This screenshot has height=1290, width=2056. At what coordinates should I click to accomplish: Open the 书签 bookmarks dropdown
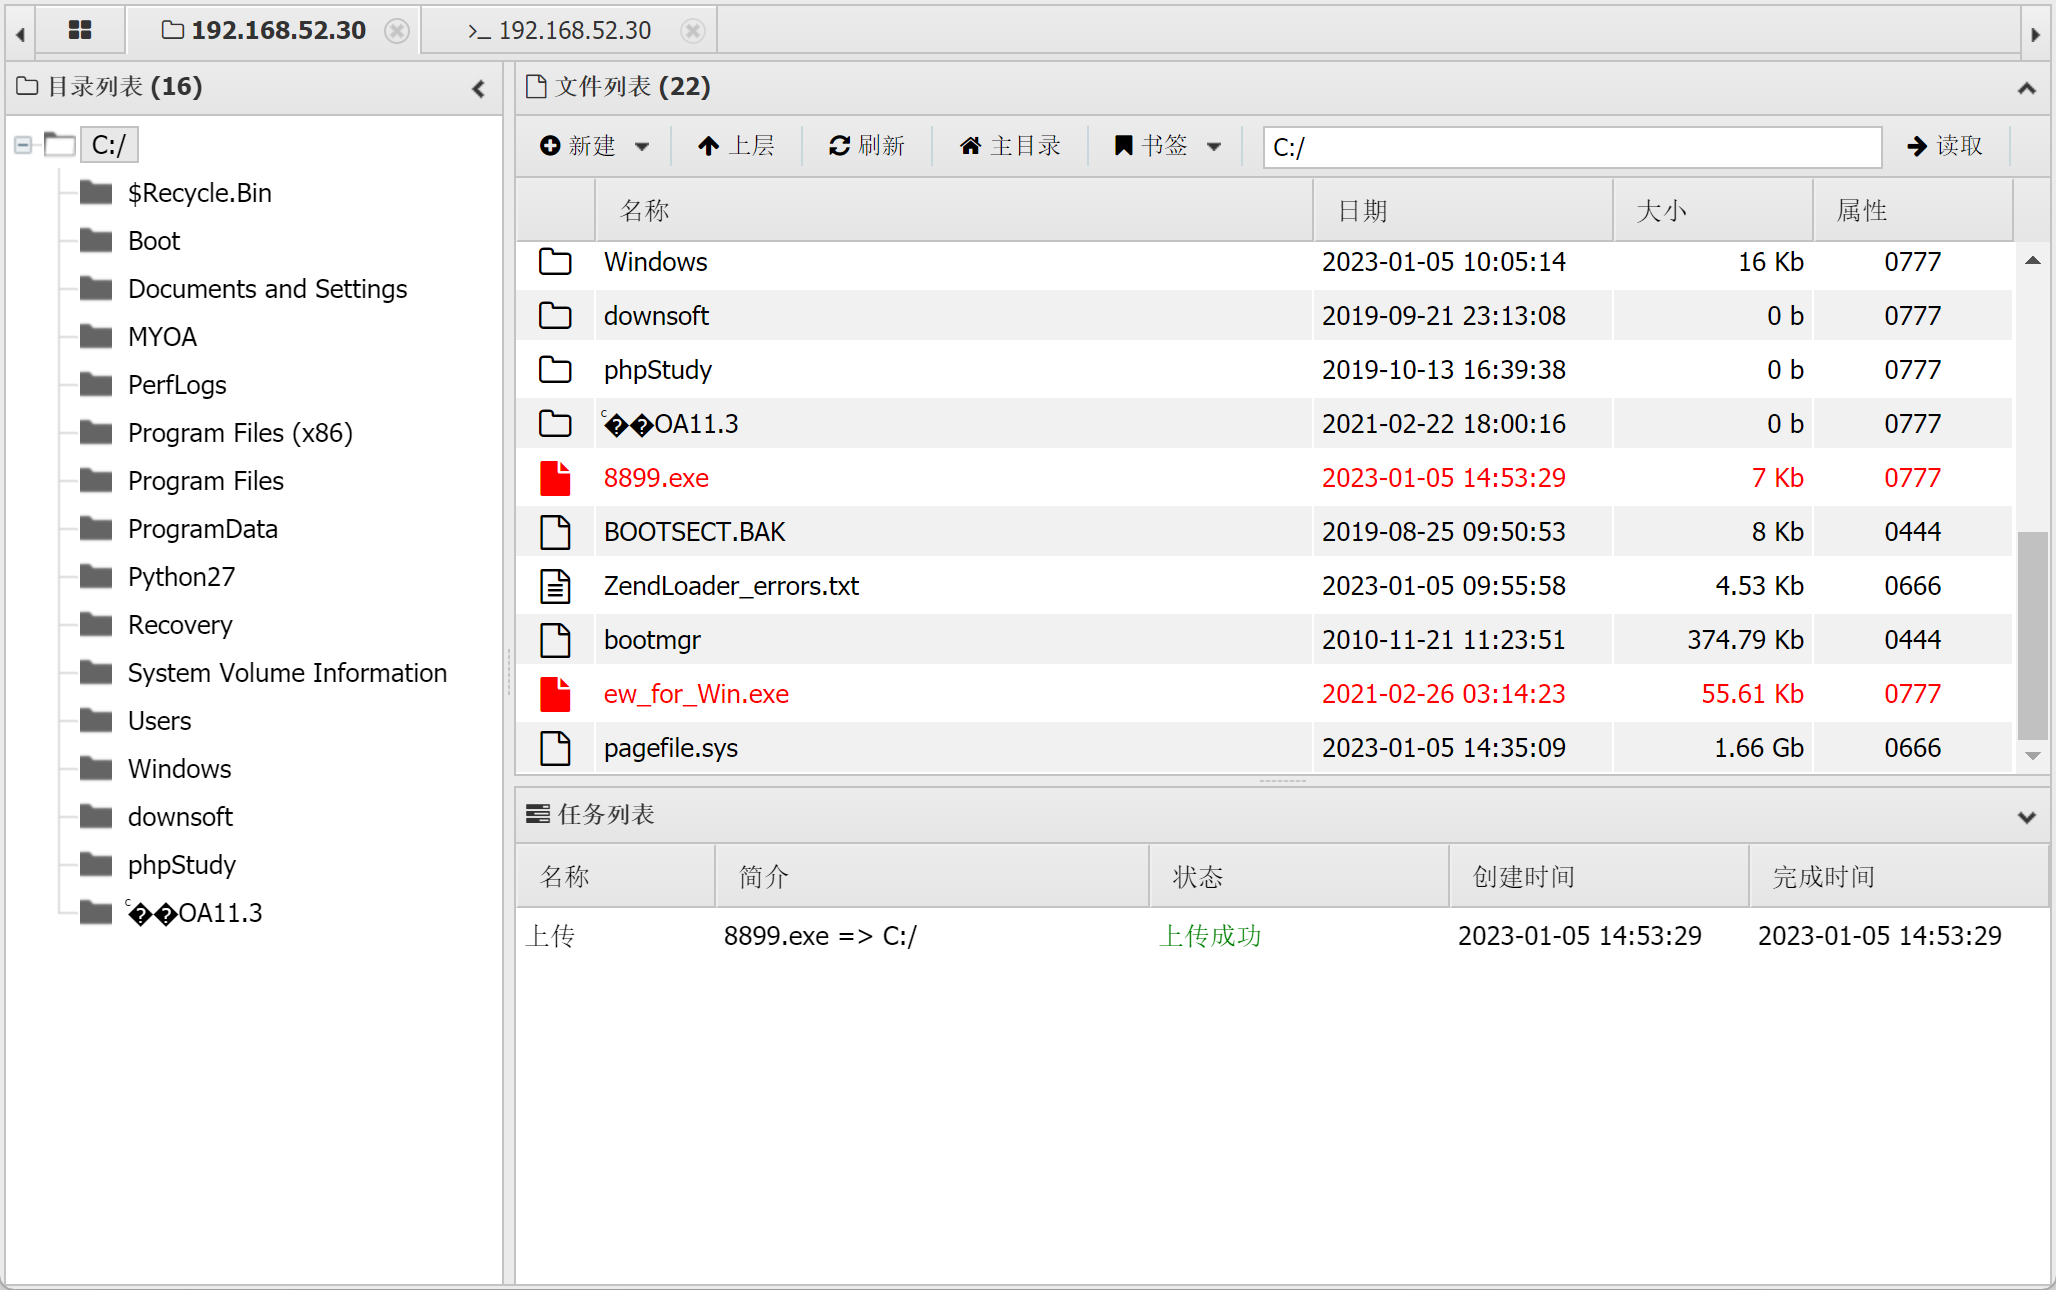[1167, 146]
